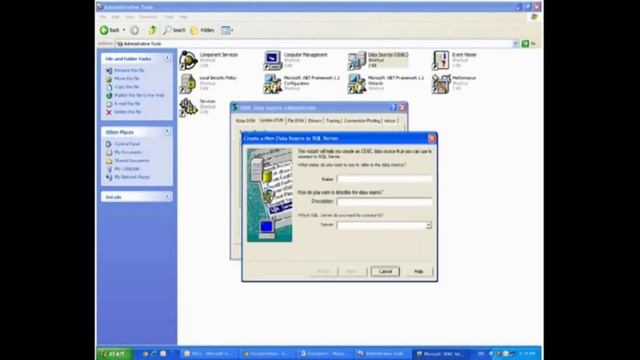The image size is (640, 360).
Task: Expand the Address bar dropdown arrow
Action: pyautogui.click(x=516, y=44)
